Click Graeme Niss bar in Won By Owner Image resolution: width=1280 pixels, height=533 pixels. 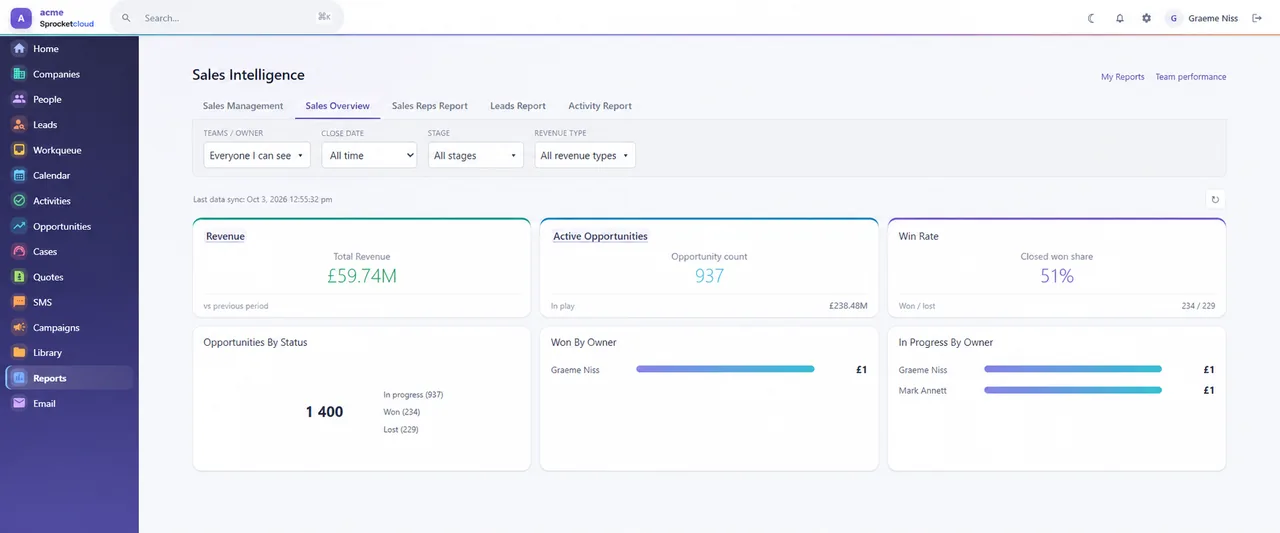coord(725,370)
